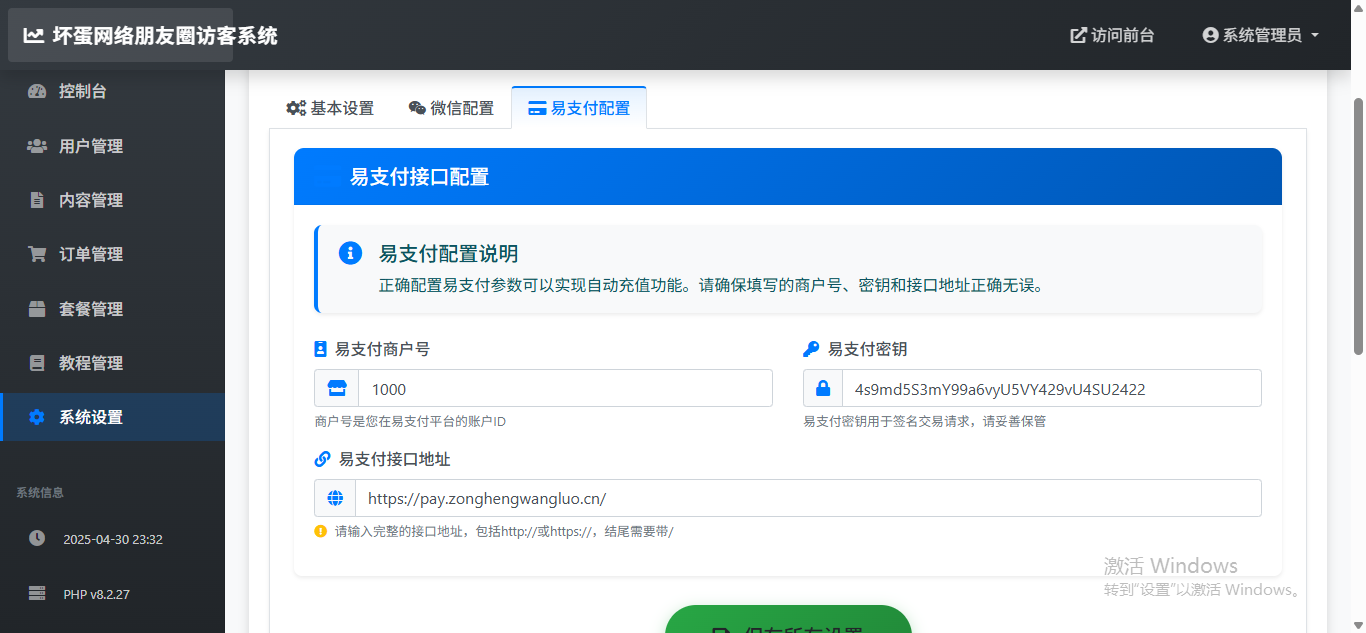Click the 易支付密钥 field label
The width and height of the screenshot is (1366, 633).
pyautogui.click(x=867, y=349)
